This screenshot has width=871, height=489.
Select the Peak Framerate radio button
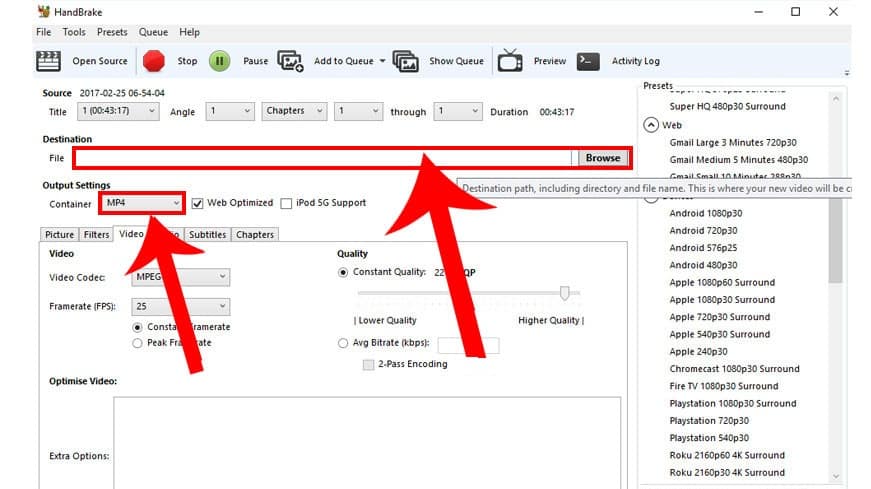[x=137, y=343]
